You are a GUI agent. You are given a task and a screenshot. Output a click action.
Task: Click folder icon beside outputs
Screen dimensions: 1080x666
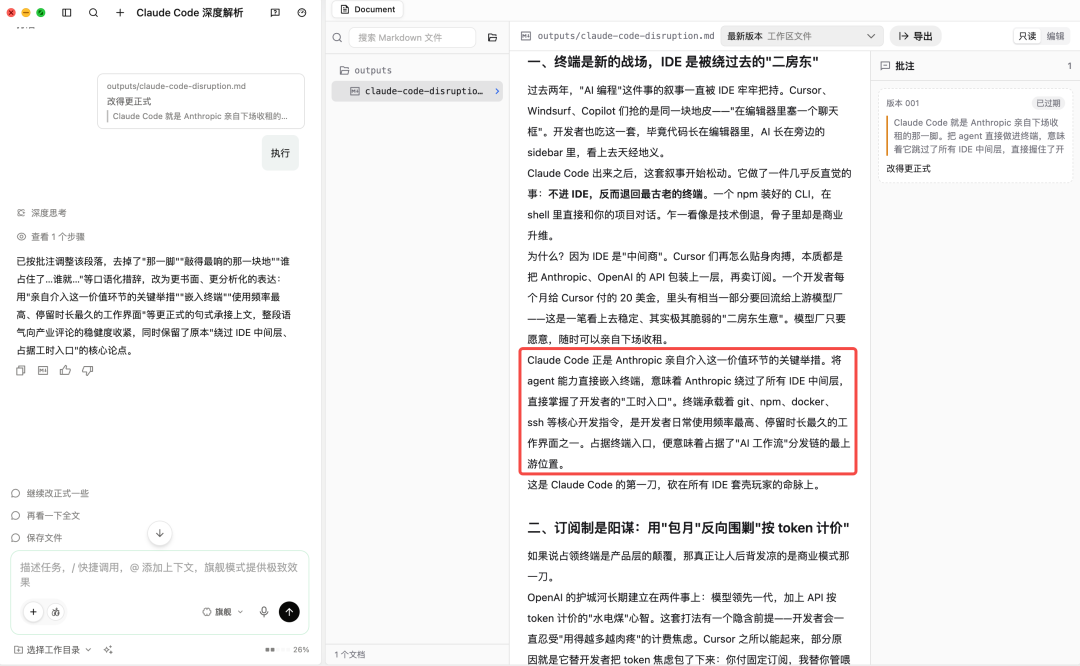[x=344, y=70]
